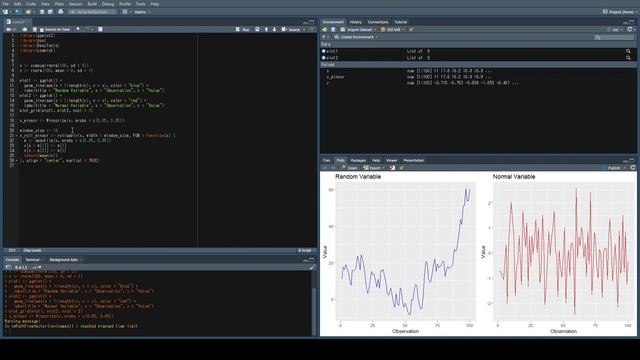Open the Session menu
This screenshot has height=360, width=640.
pyautogui.click(x=76, y=4)
